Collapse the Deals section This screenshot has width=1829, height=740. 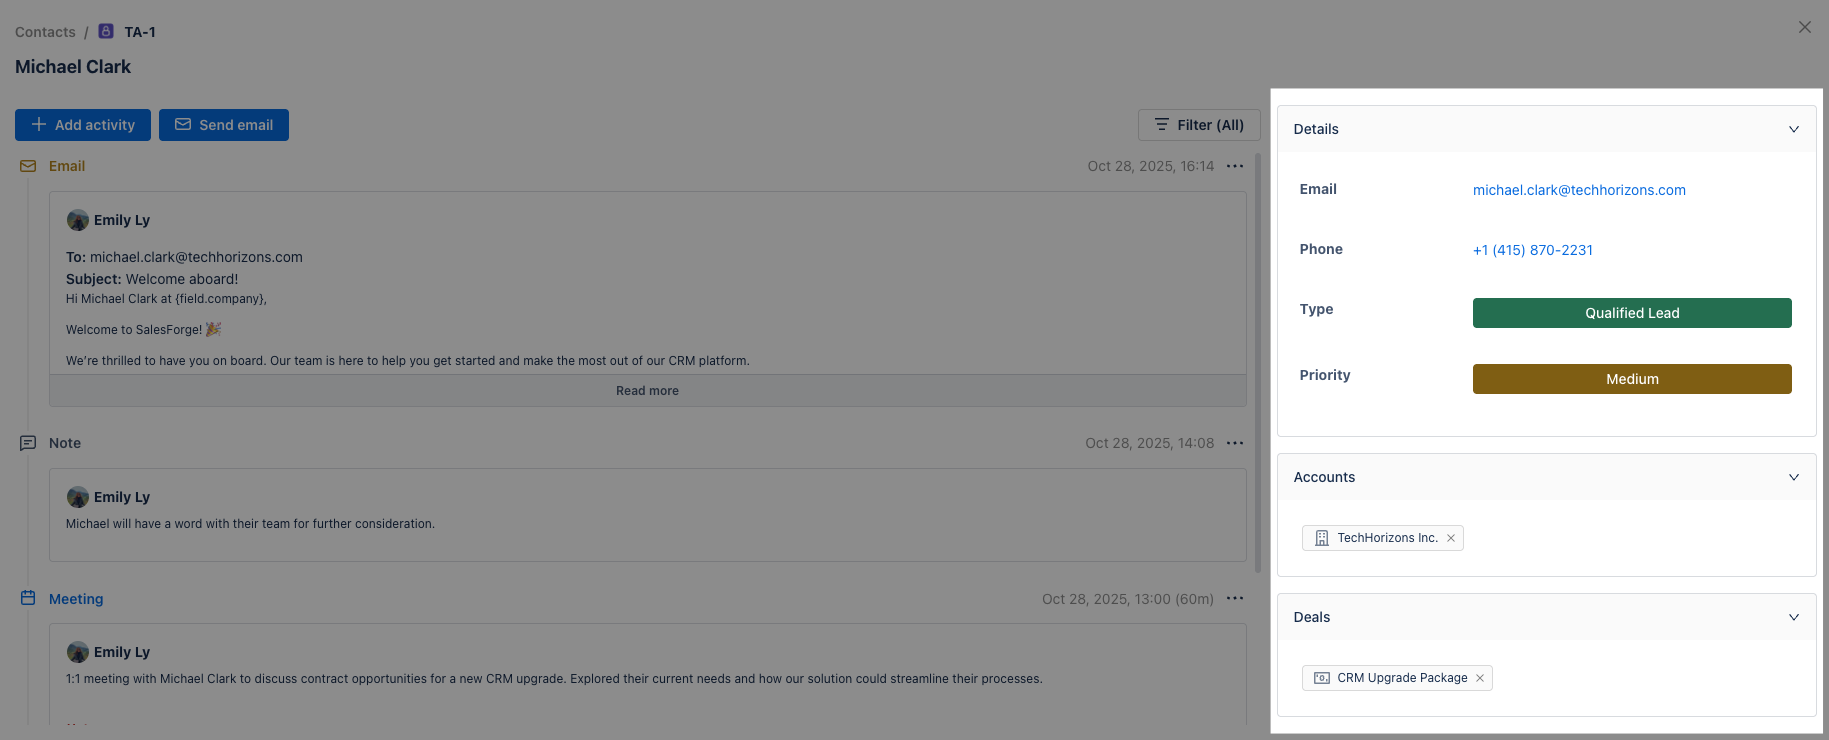coord(1793,617)
